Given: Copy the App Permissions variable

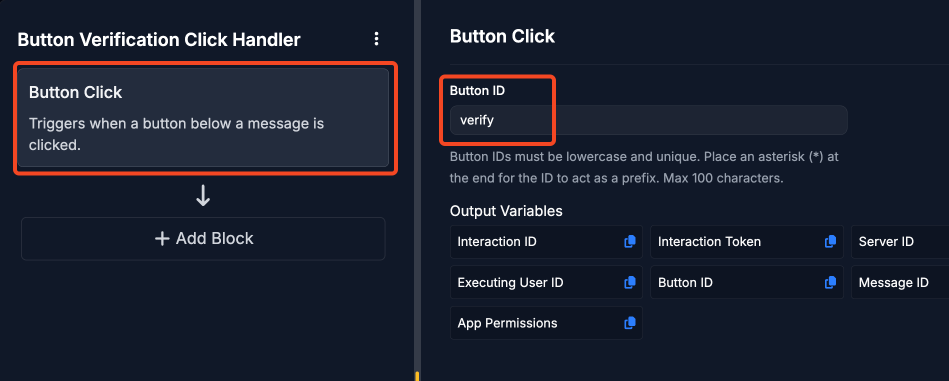Looking at the screenshot, I should pos(629,323).
